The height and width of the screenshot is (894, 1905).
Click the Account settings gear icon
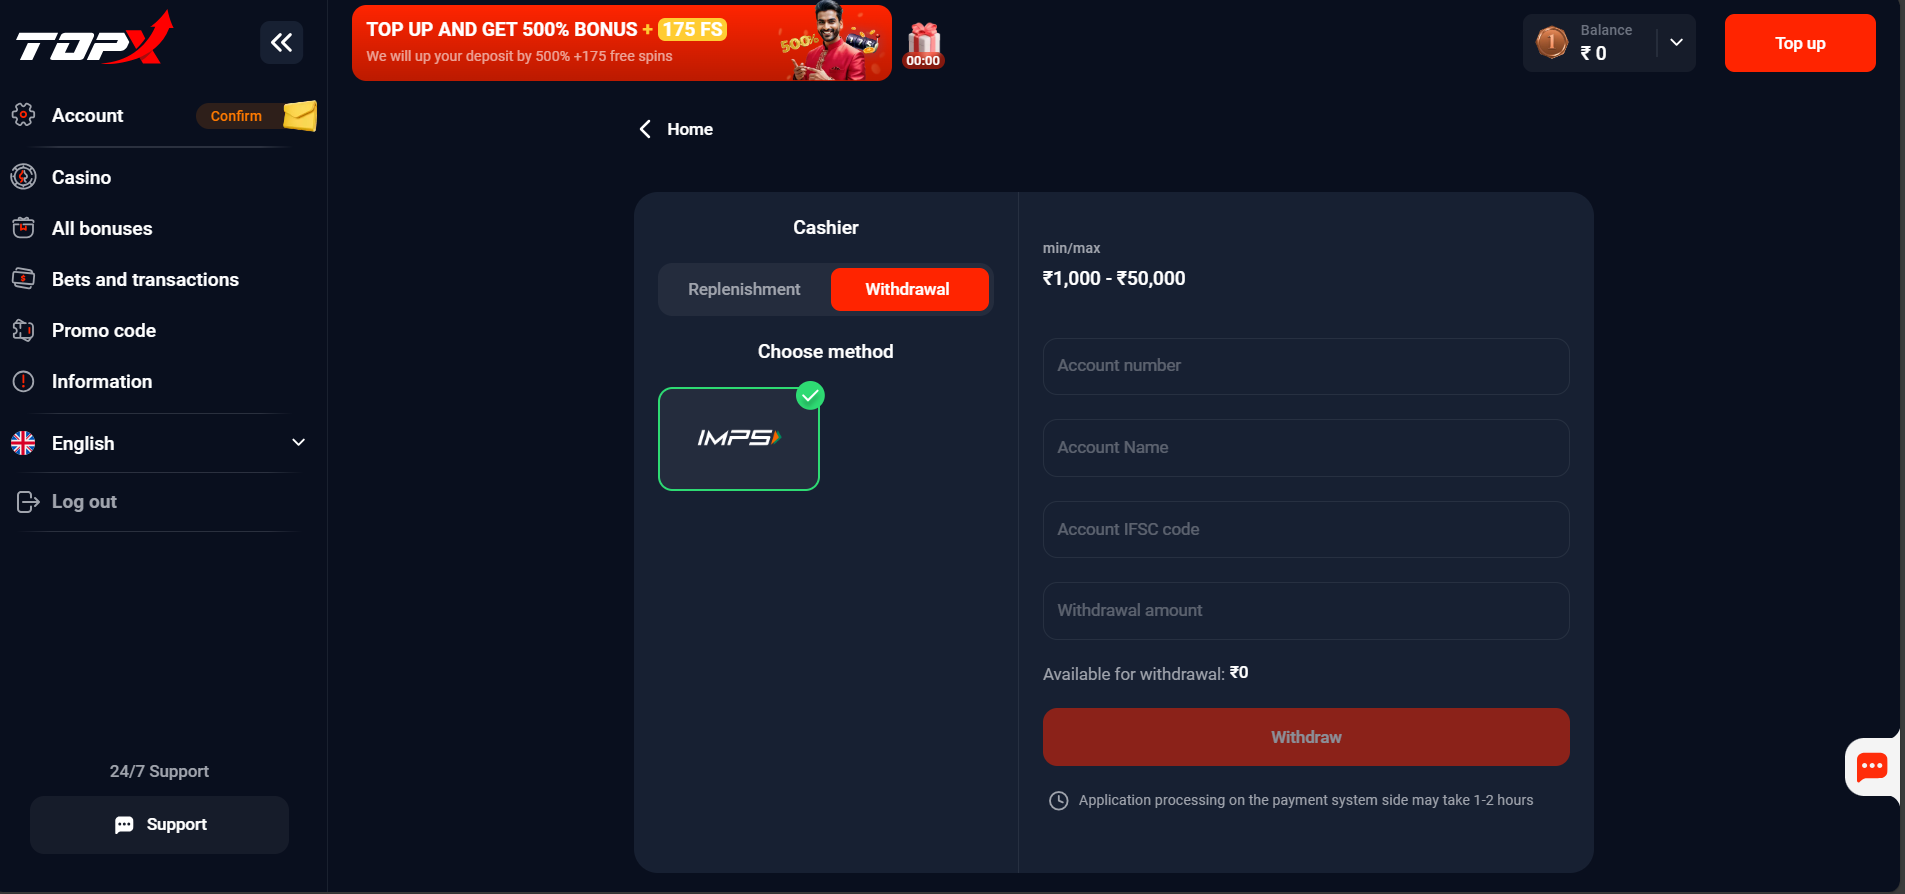click(22, 115)
